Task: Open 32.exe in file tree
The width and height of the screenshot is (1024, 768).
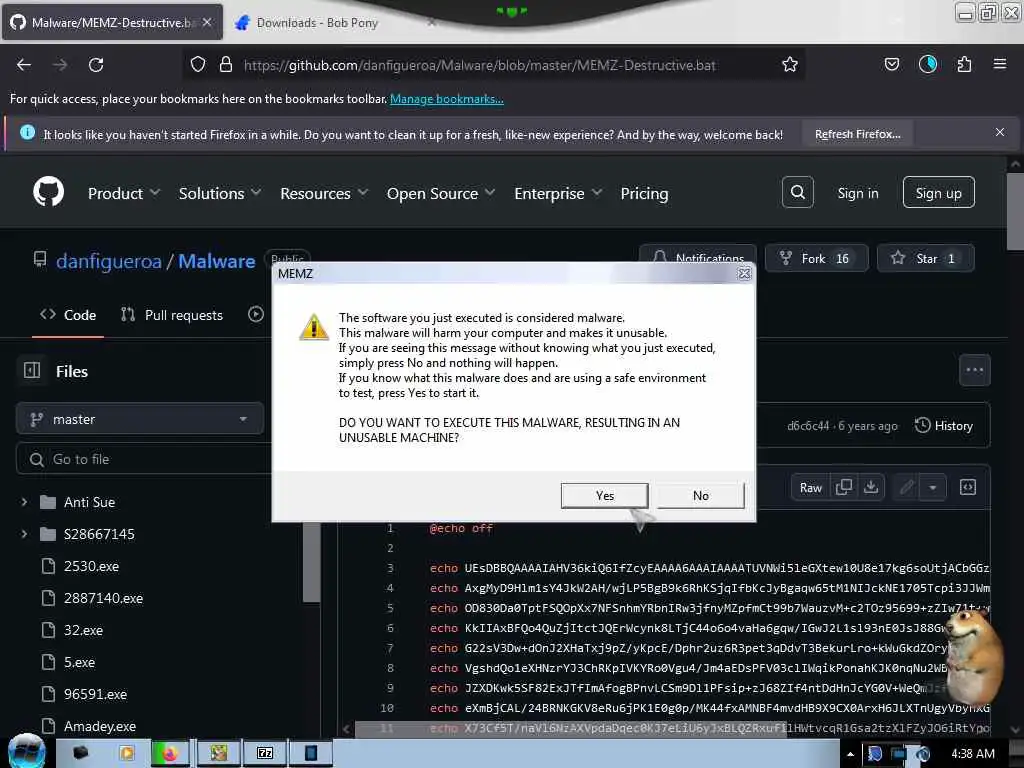Action: click(83, 630)
